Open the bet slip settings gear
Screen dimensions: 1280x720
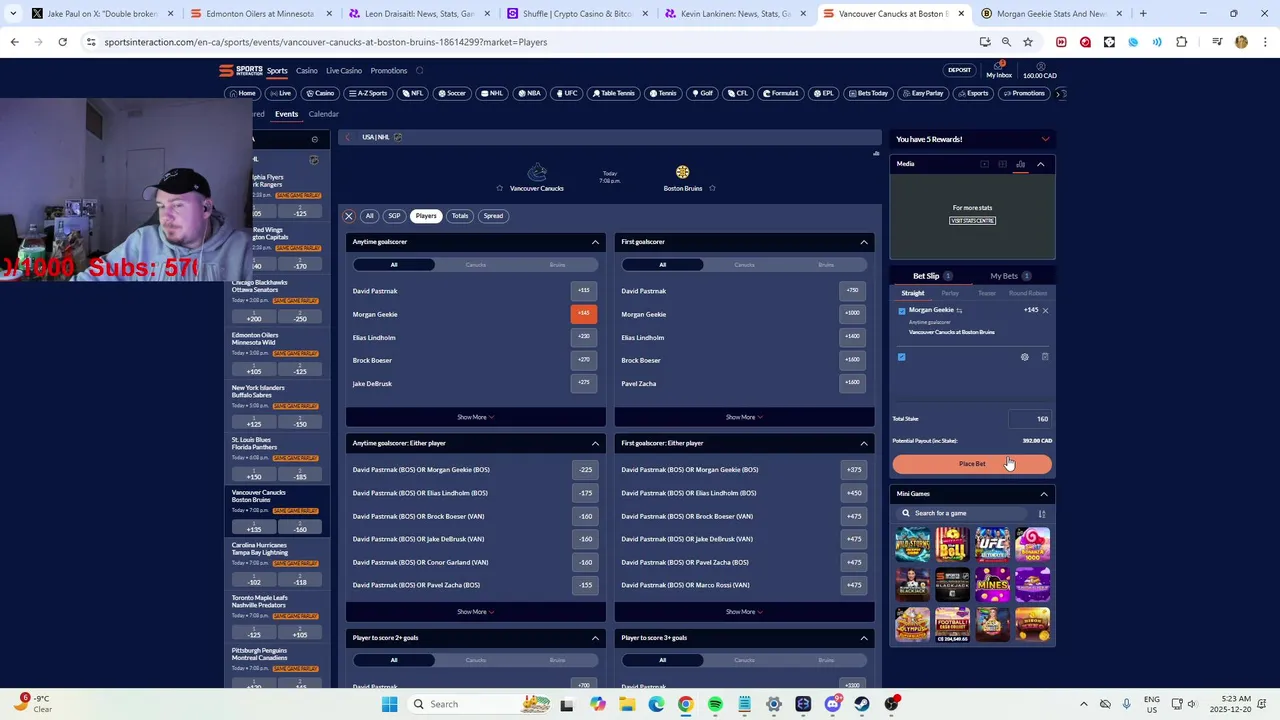click(1024, 357)
